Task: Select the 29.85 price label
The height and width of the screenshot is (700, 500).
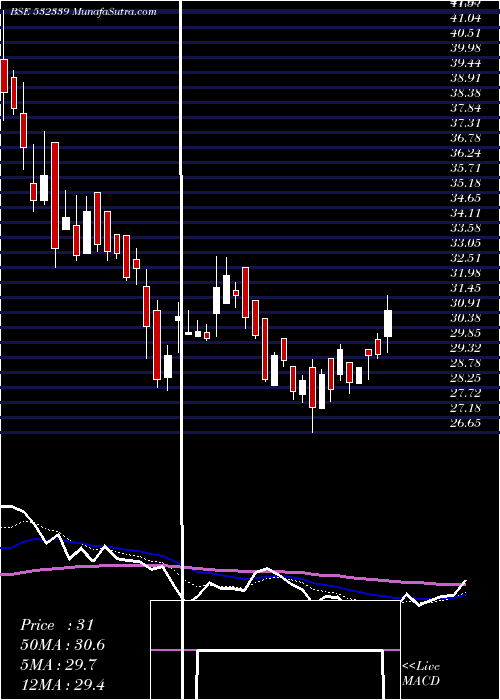Action: (465, 333)
